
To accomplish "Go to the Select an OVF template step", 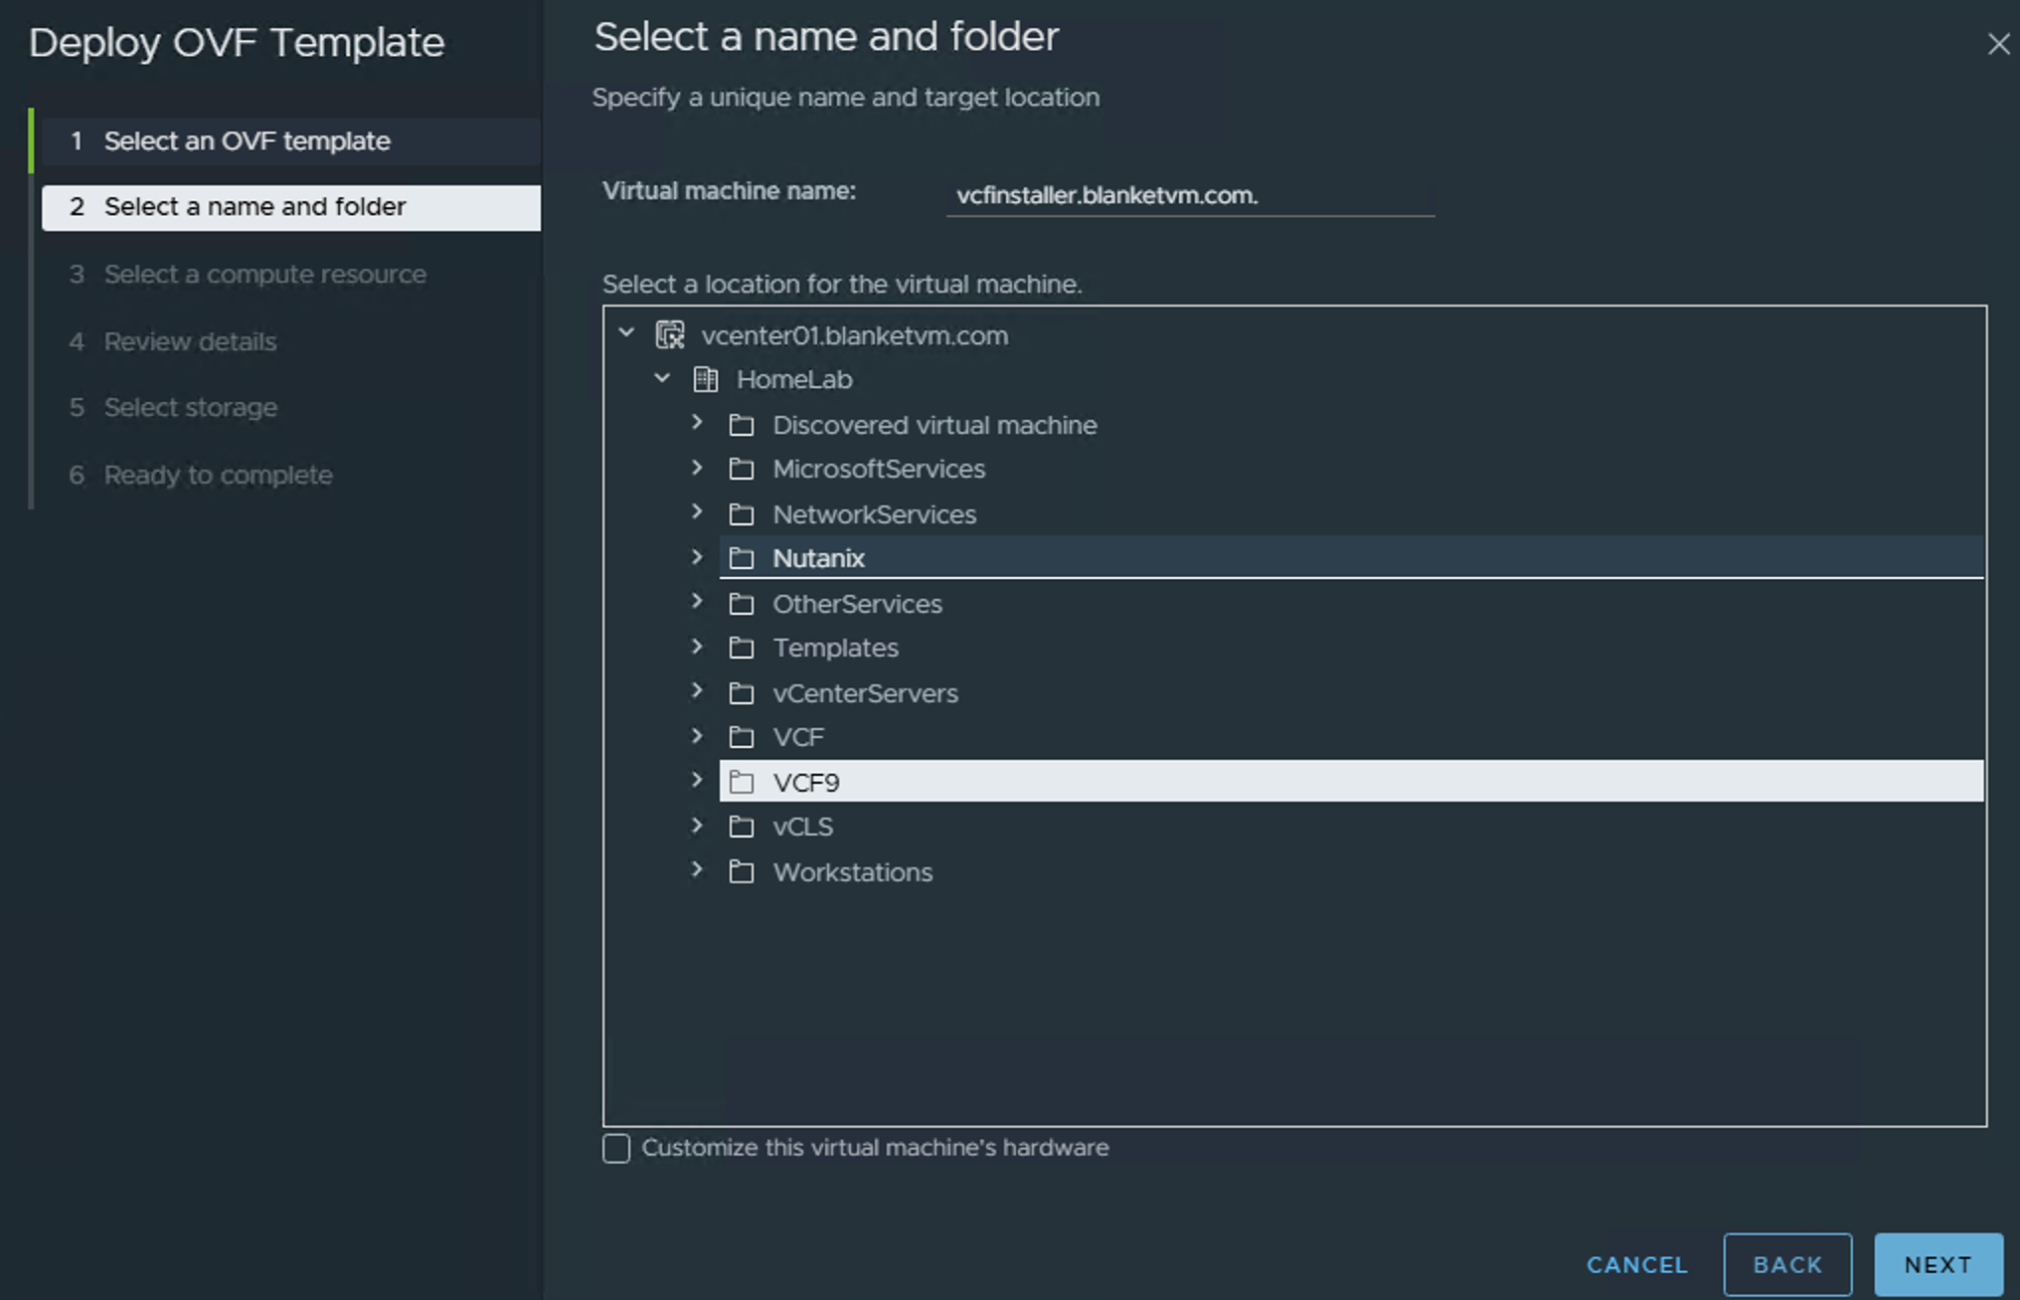I will pos(246,141).
